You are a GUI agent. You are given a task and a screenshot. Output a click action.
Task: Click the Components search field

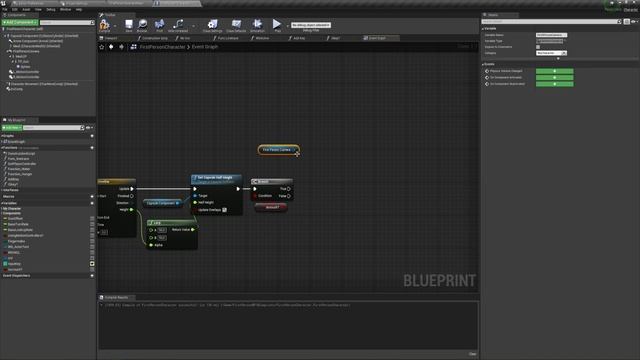pos(67,22)
